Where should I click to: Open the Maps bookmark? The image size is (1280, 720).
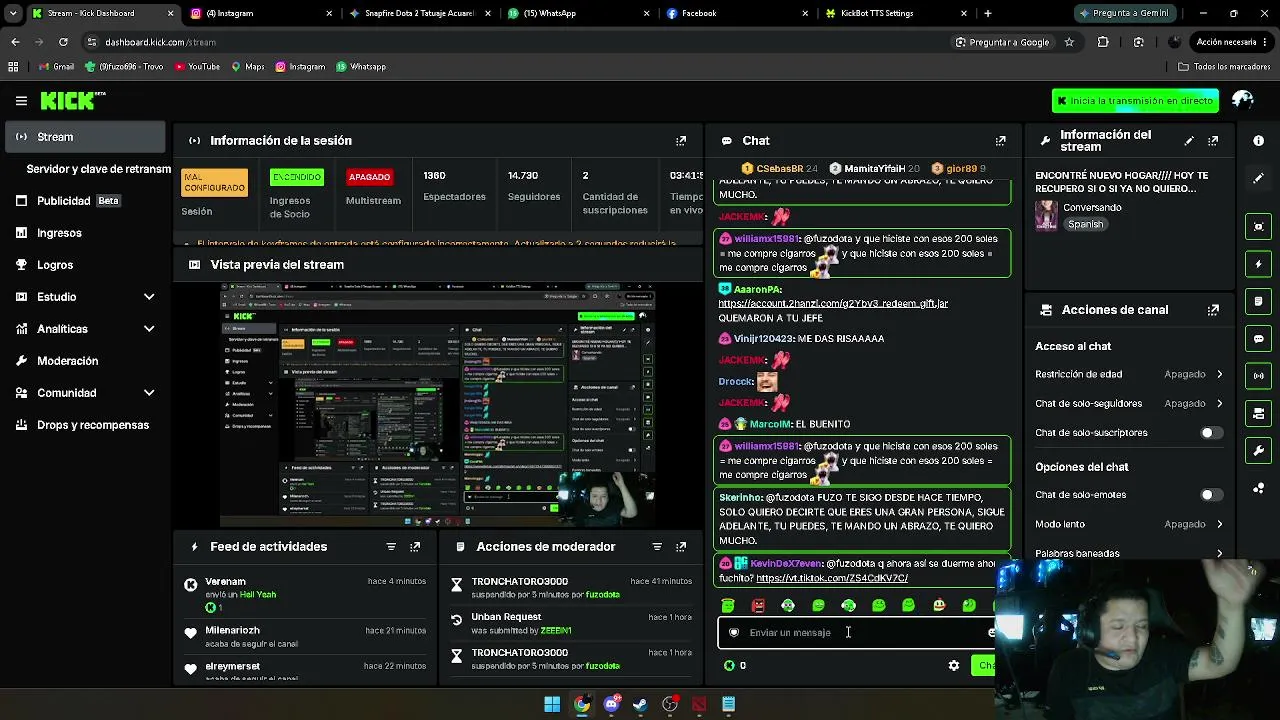point(248,67)
